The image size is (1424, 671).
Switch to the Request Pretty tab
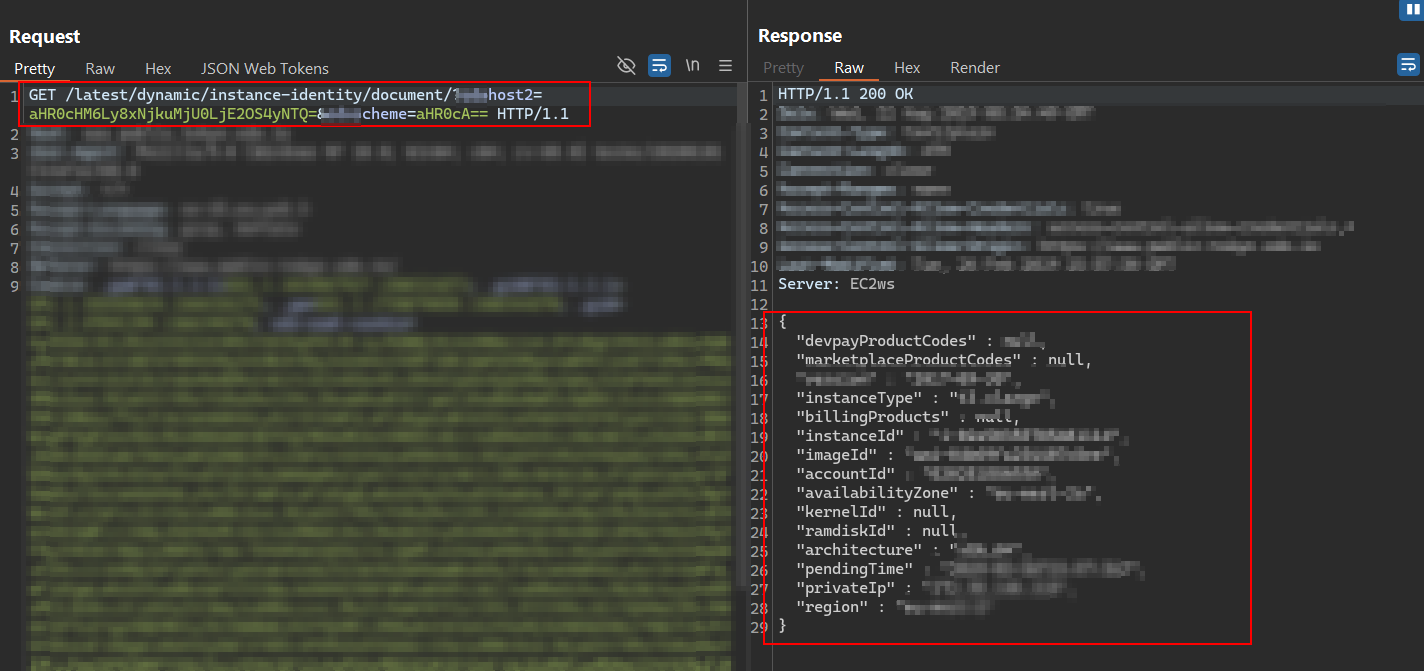click(x=35, y=69)
